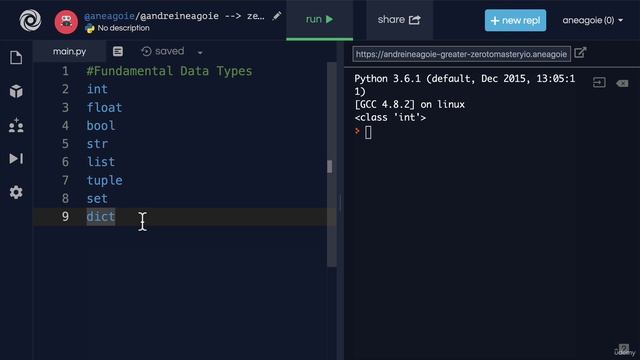Open the Debugger play-step icon
Screen dimensions: 640x360
point(16,158)
